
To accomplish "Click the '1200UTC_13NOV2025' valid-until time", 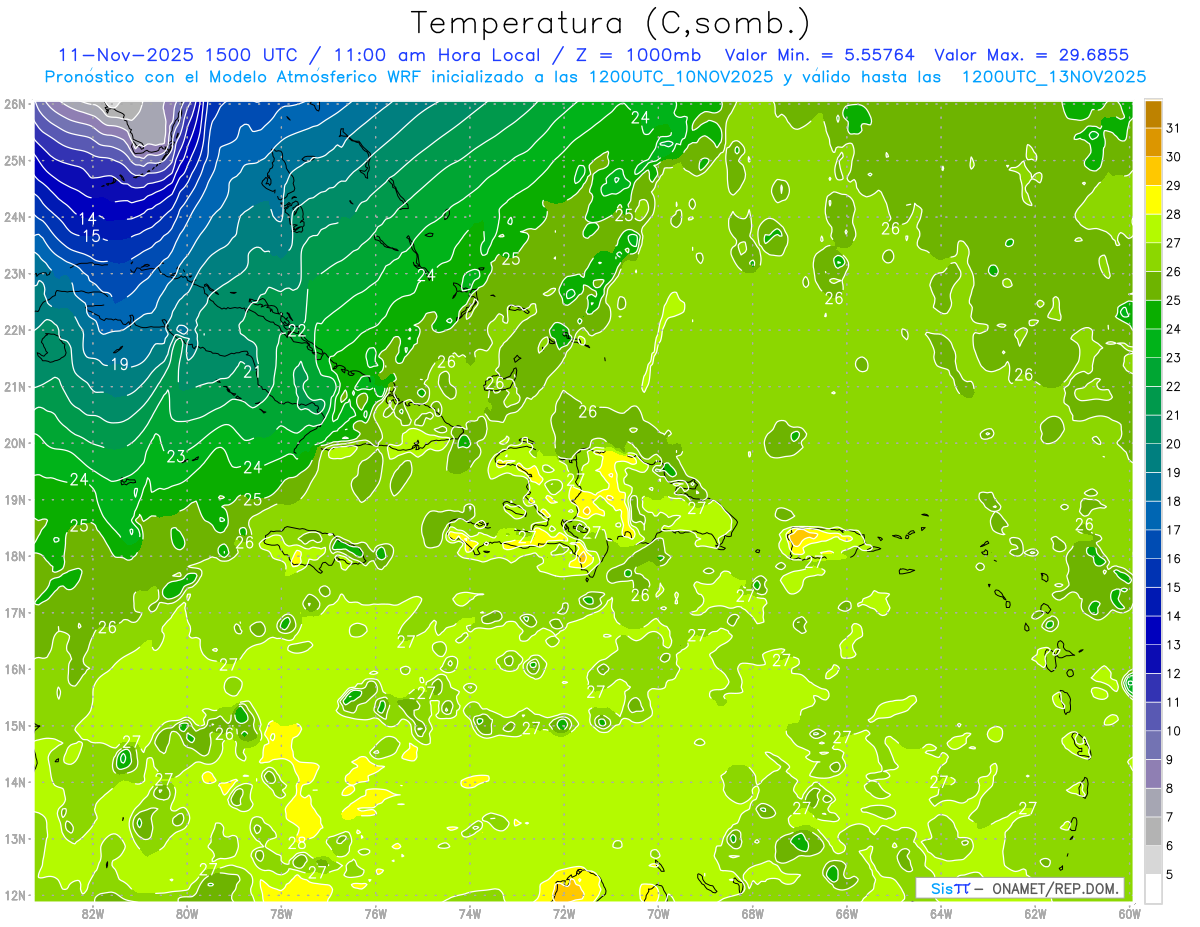I will (x=1054, y=77).
